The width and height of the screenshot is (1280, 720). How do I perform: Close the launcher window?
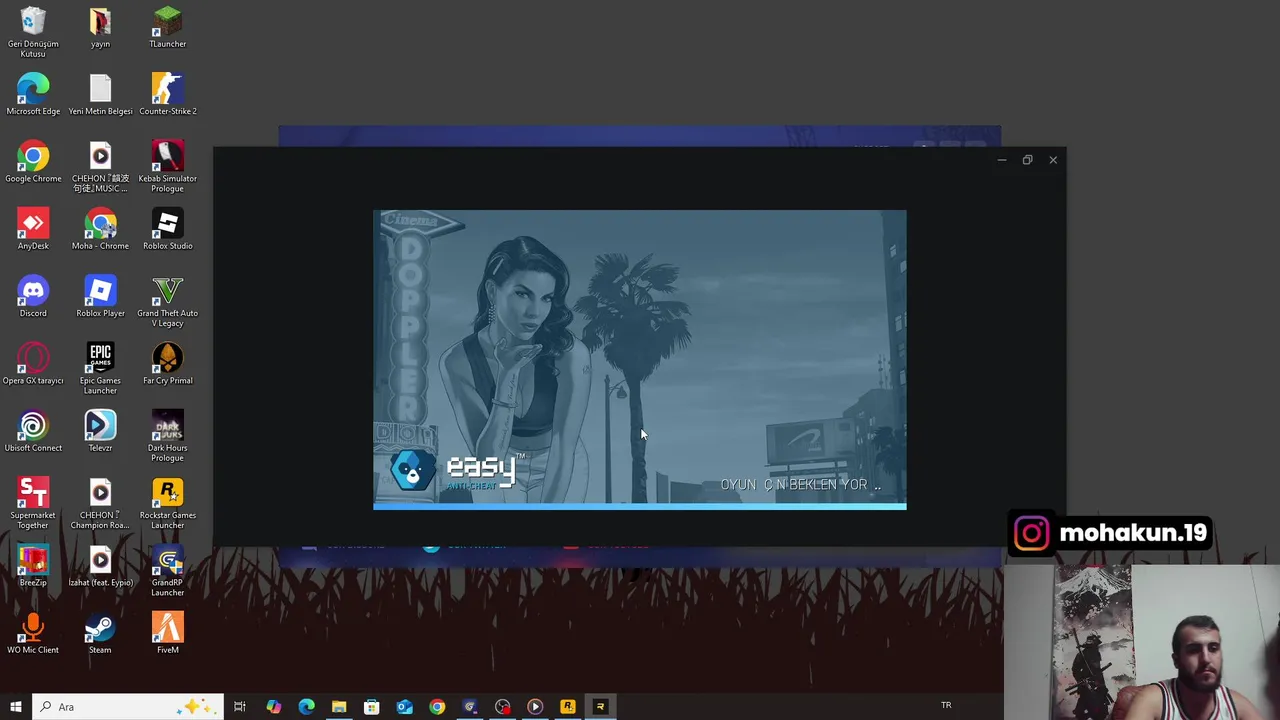[x=1053, y=160]
